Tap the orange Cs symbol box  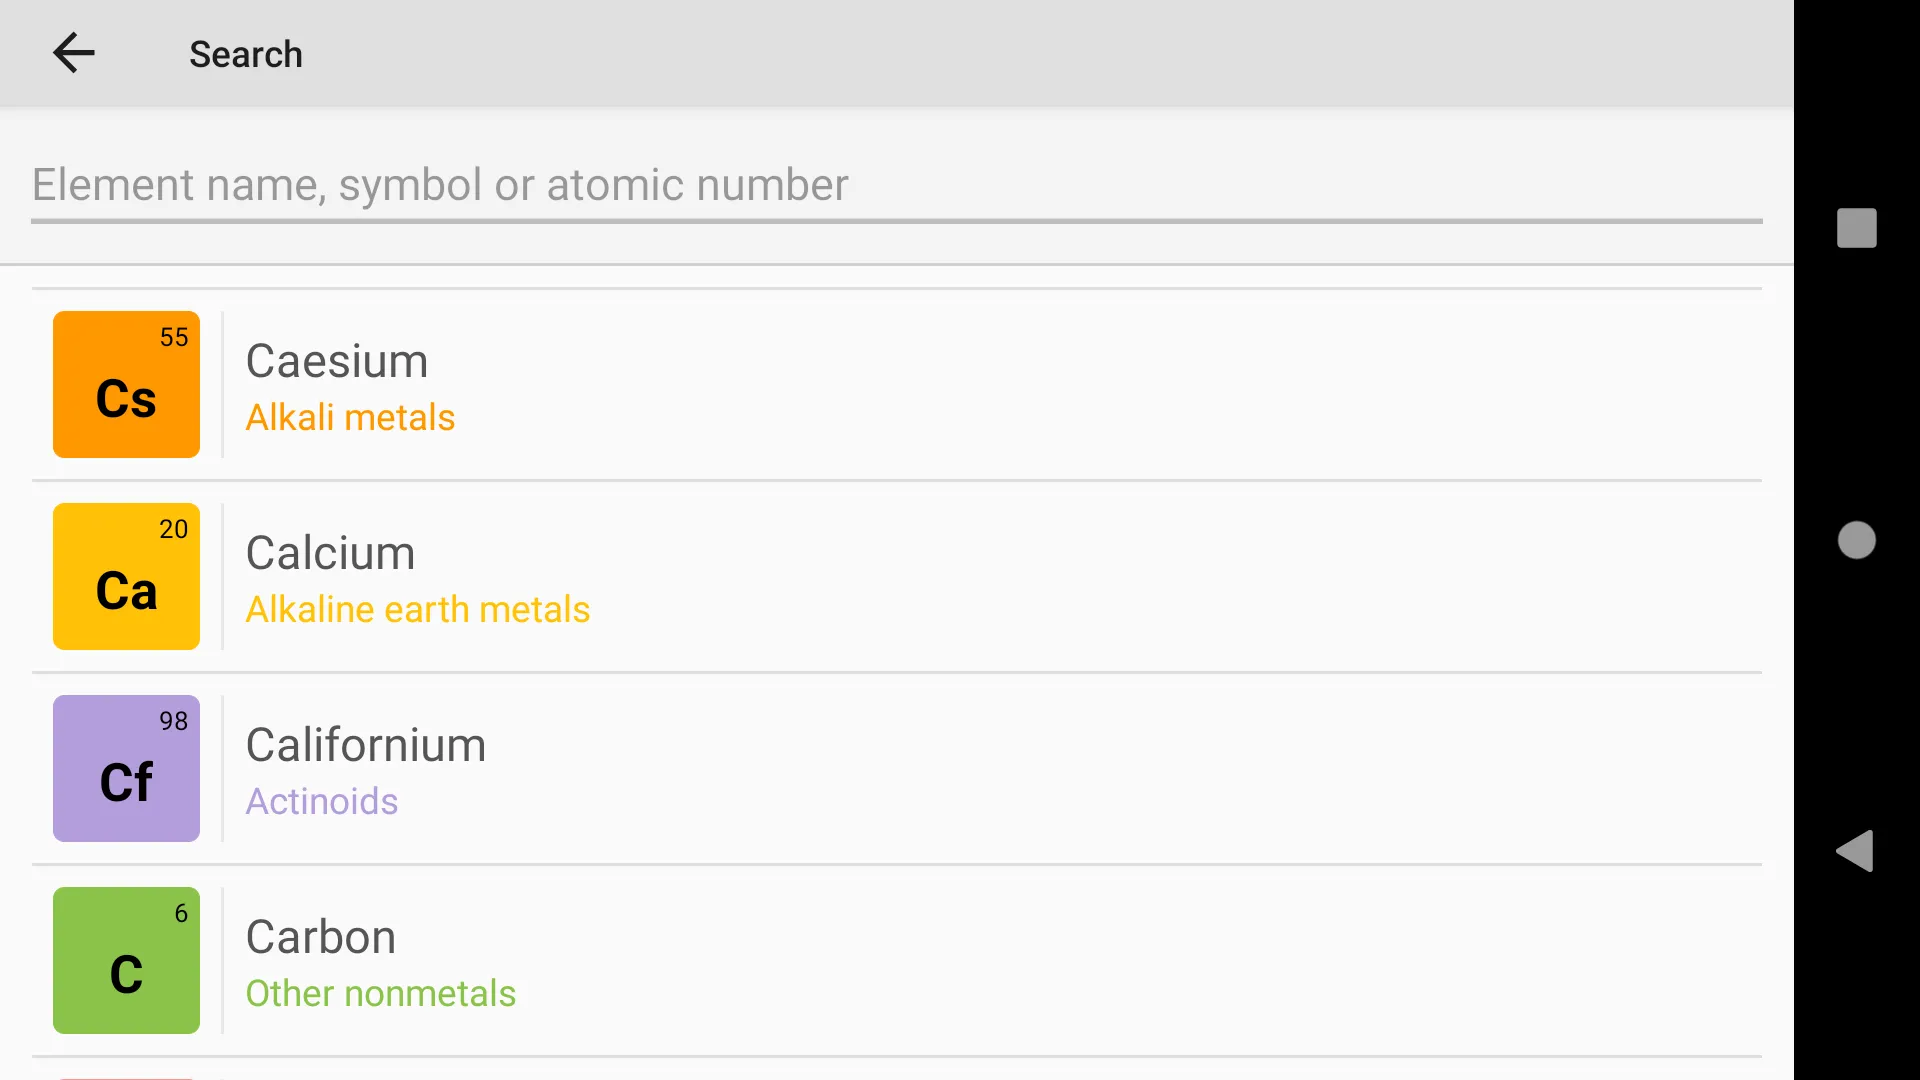[126, 384]
